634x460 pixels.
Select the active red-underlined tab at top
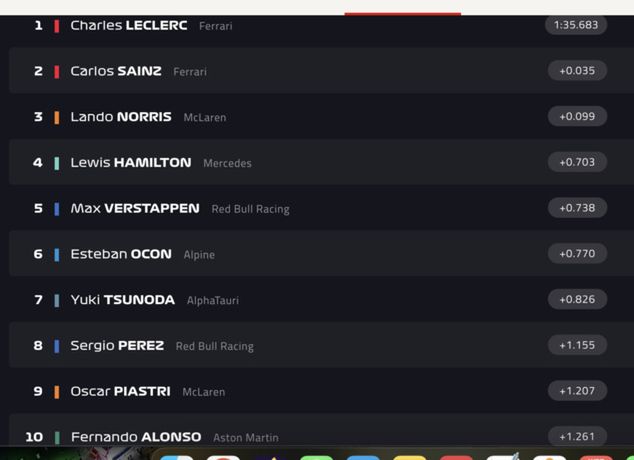click(x=403, y=8)
